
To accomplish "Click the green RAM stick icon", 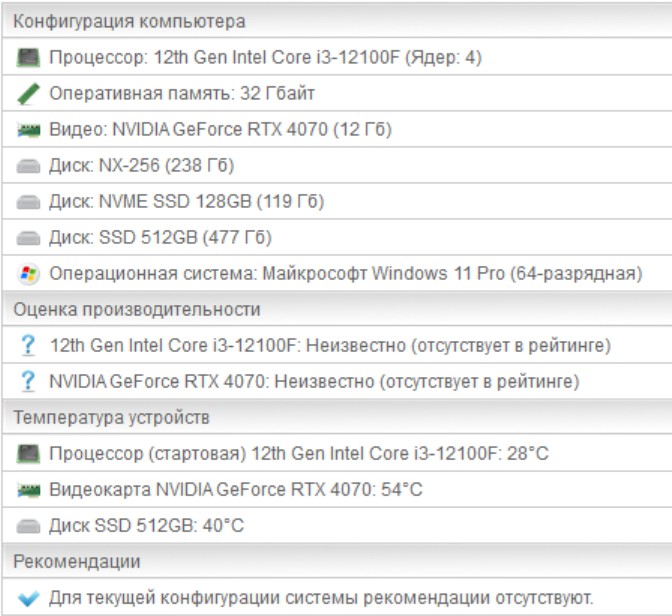I will [28, 93].
